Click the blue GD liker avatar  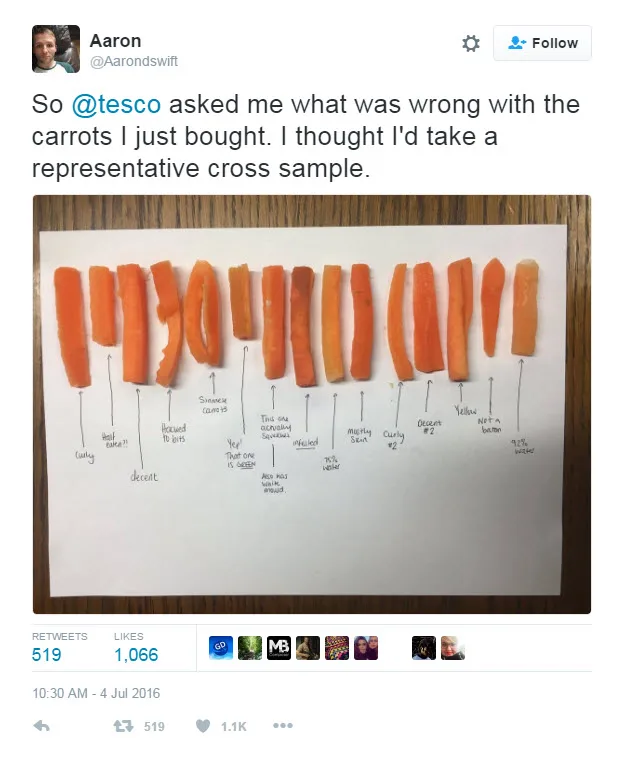(221, 648)
